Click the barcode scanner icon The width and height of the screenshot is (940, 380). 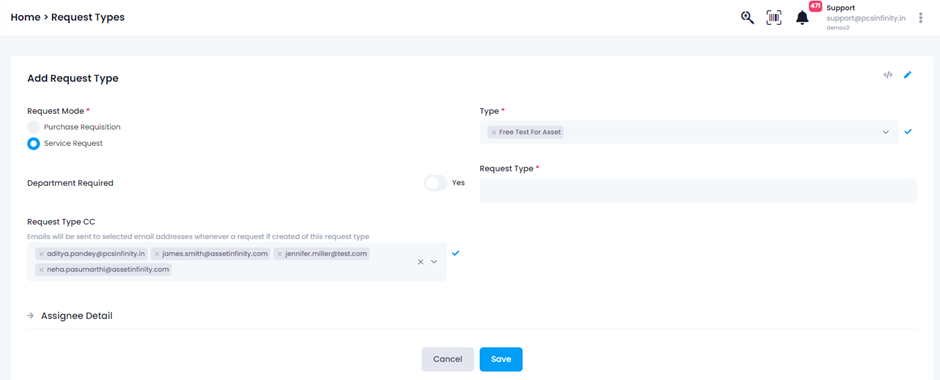tap(774, 18)
